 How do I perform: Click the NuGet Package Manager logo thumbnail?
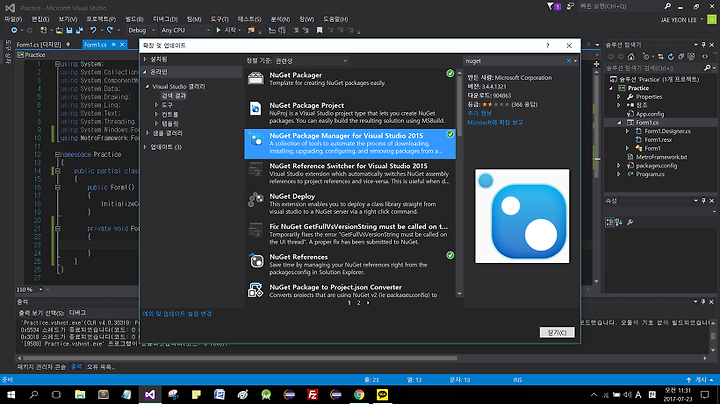tap(522, 216)
